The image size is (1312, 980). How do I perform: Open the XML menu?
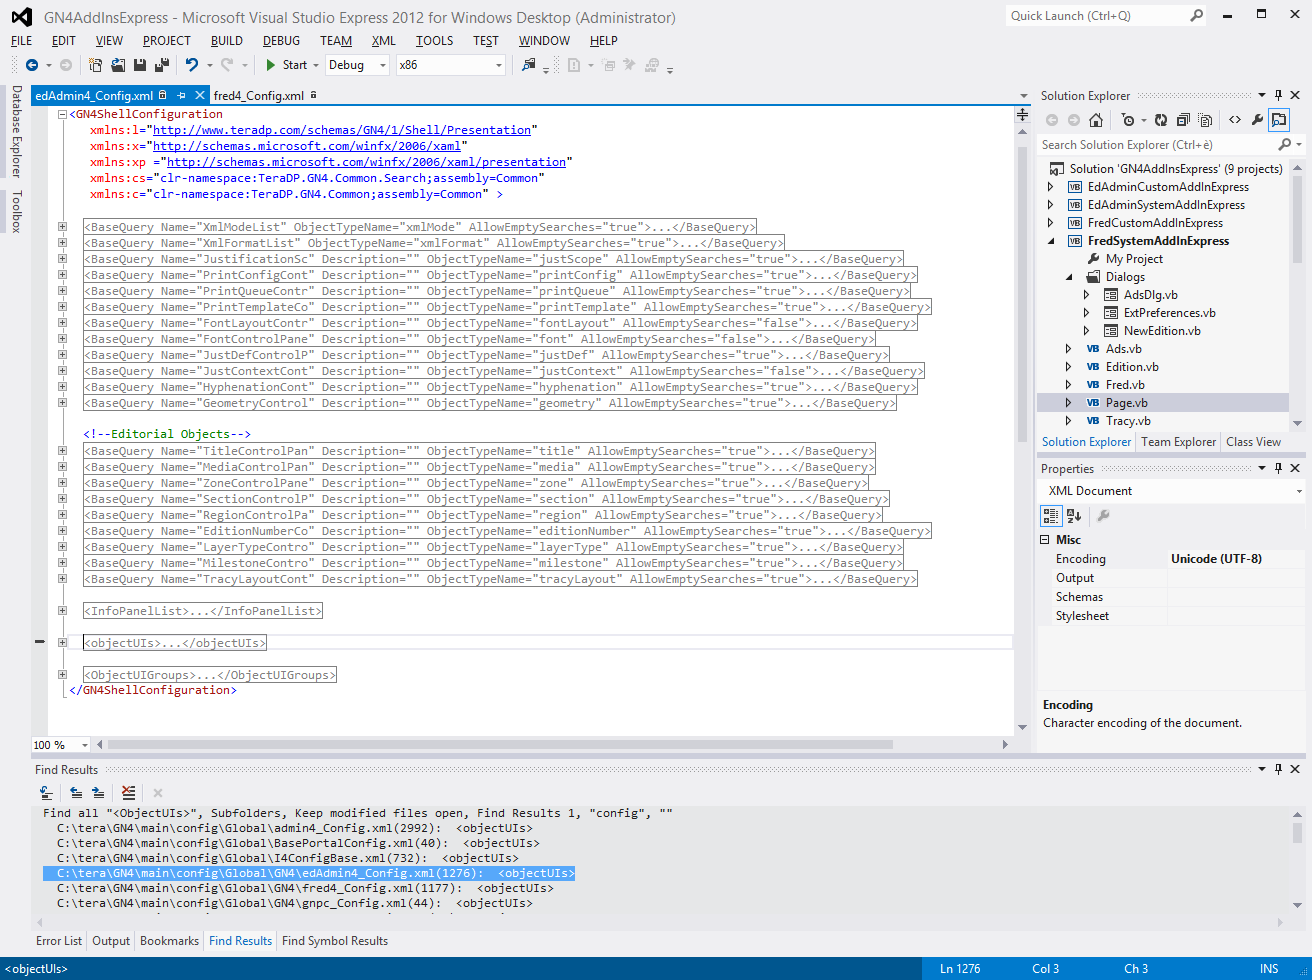pos(384,41)
